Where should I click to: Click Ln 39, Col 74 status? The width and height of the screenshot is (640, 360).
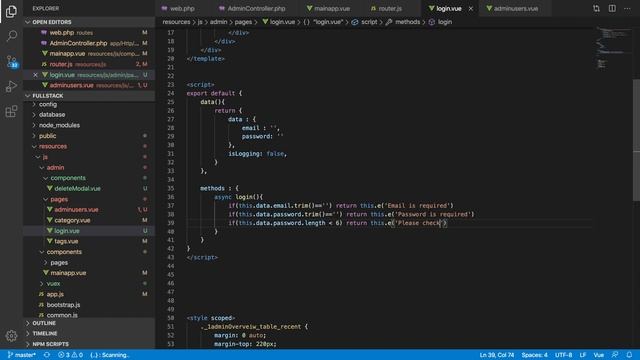click(497, 355)
